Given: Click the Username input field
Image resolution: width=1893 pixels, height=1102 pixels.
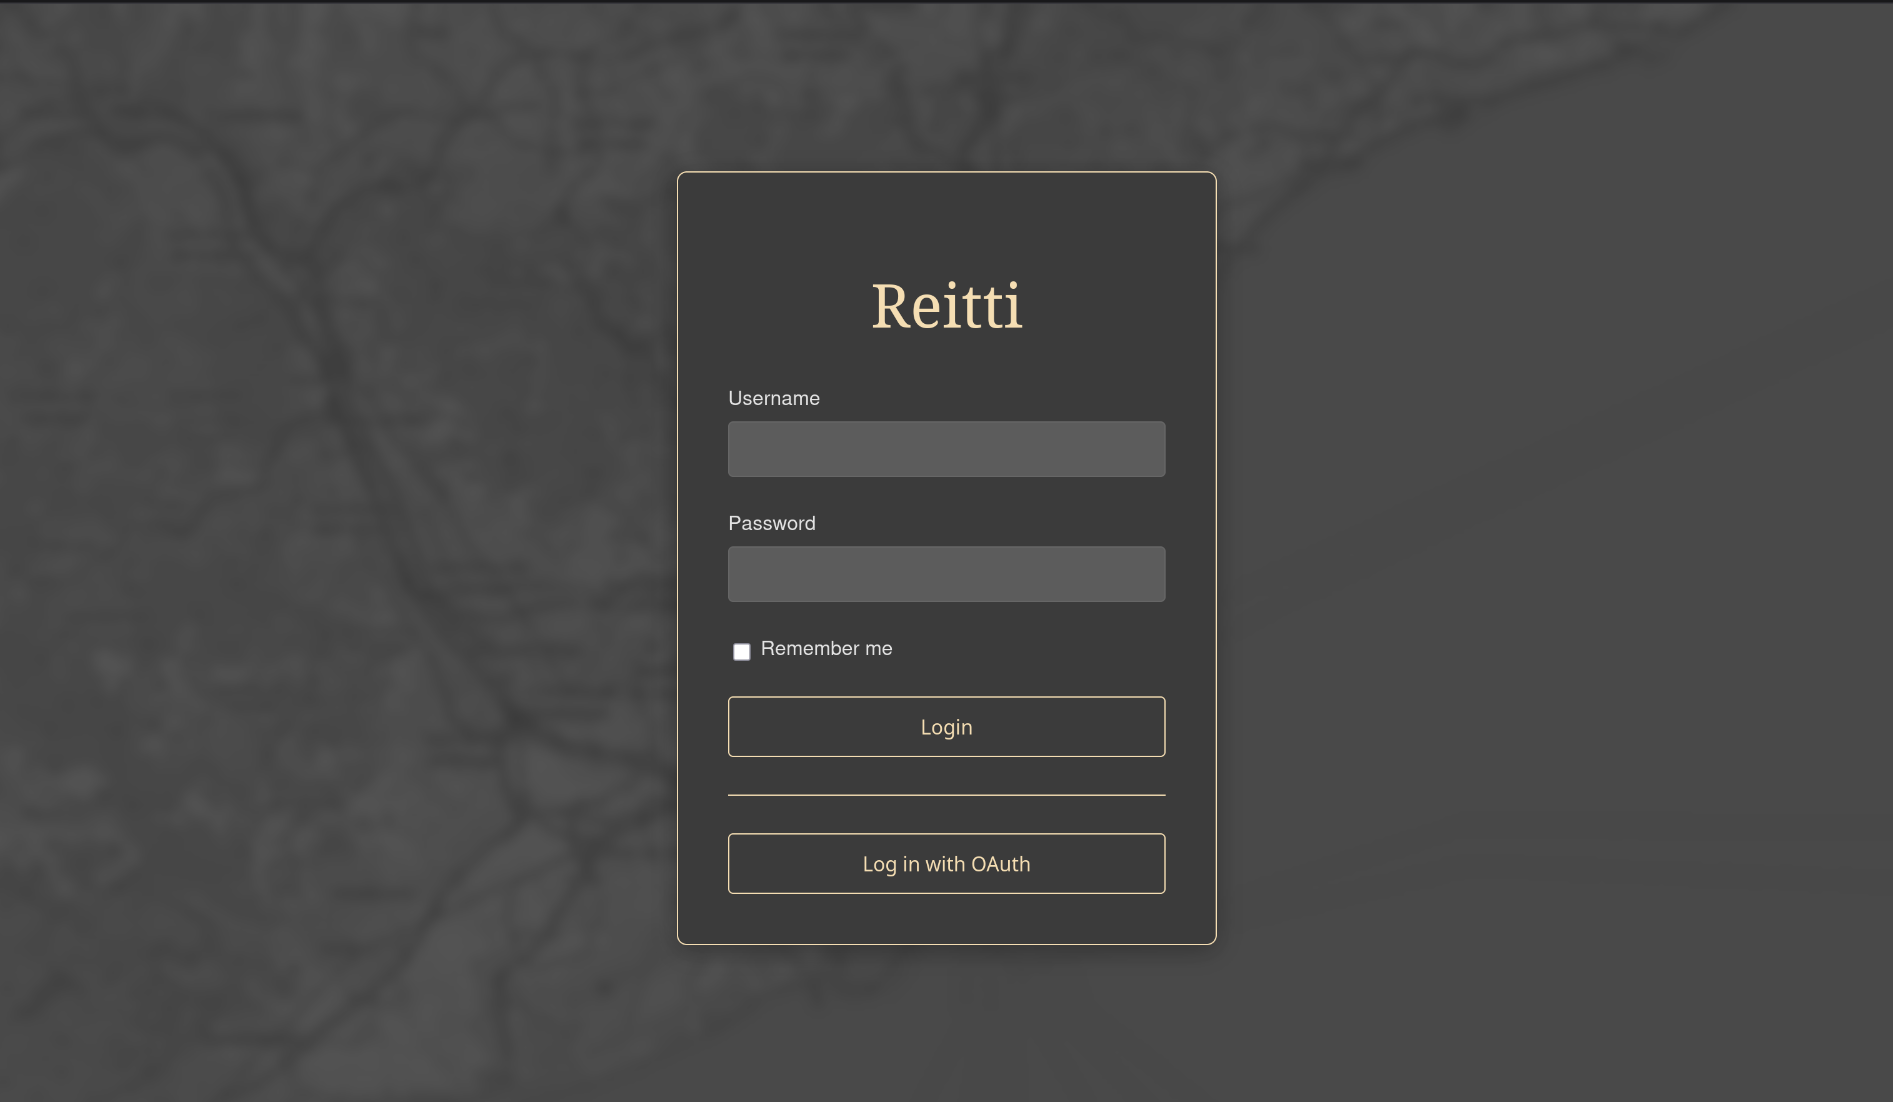Looking at the screenshot, I should pyautogui.click(x=946, y=449).
